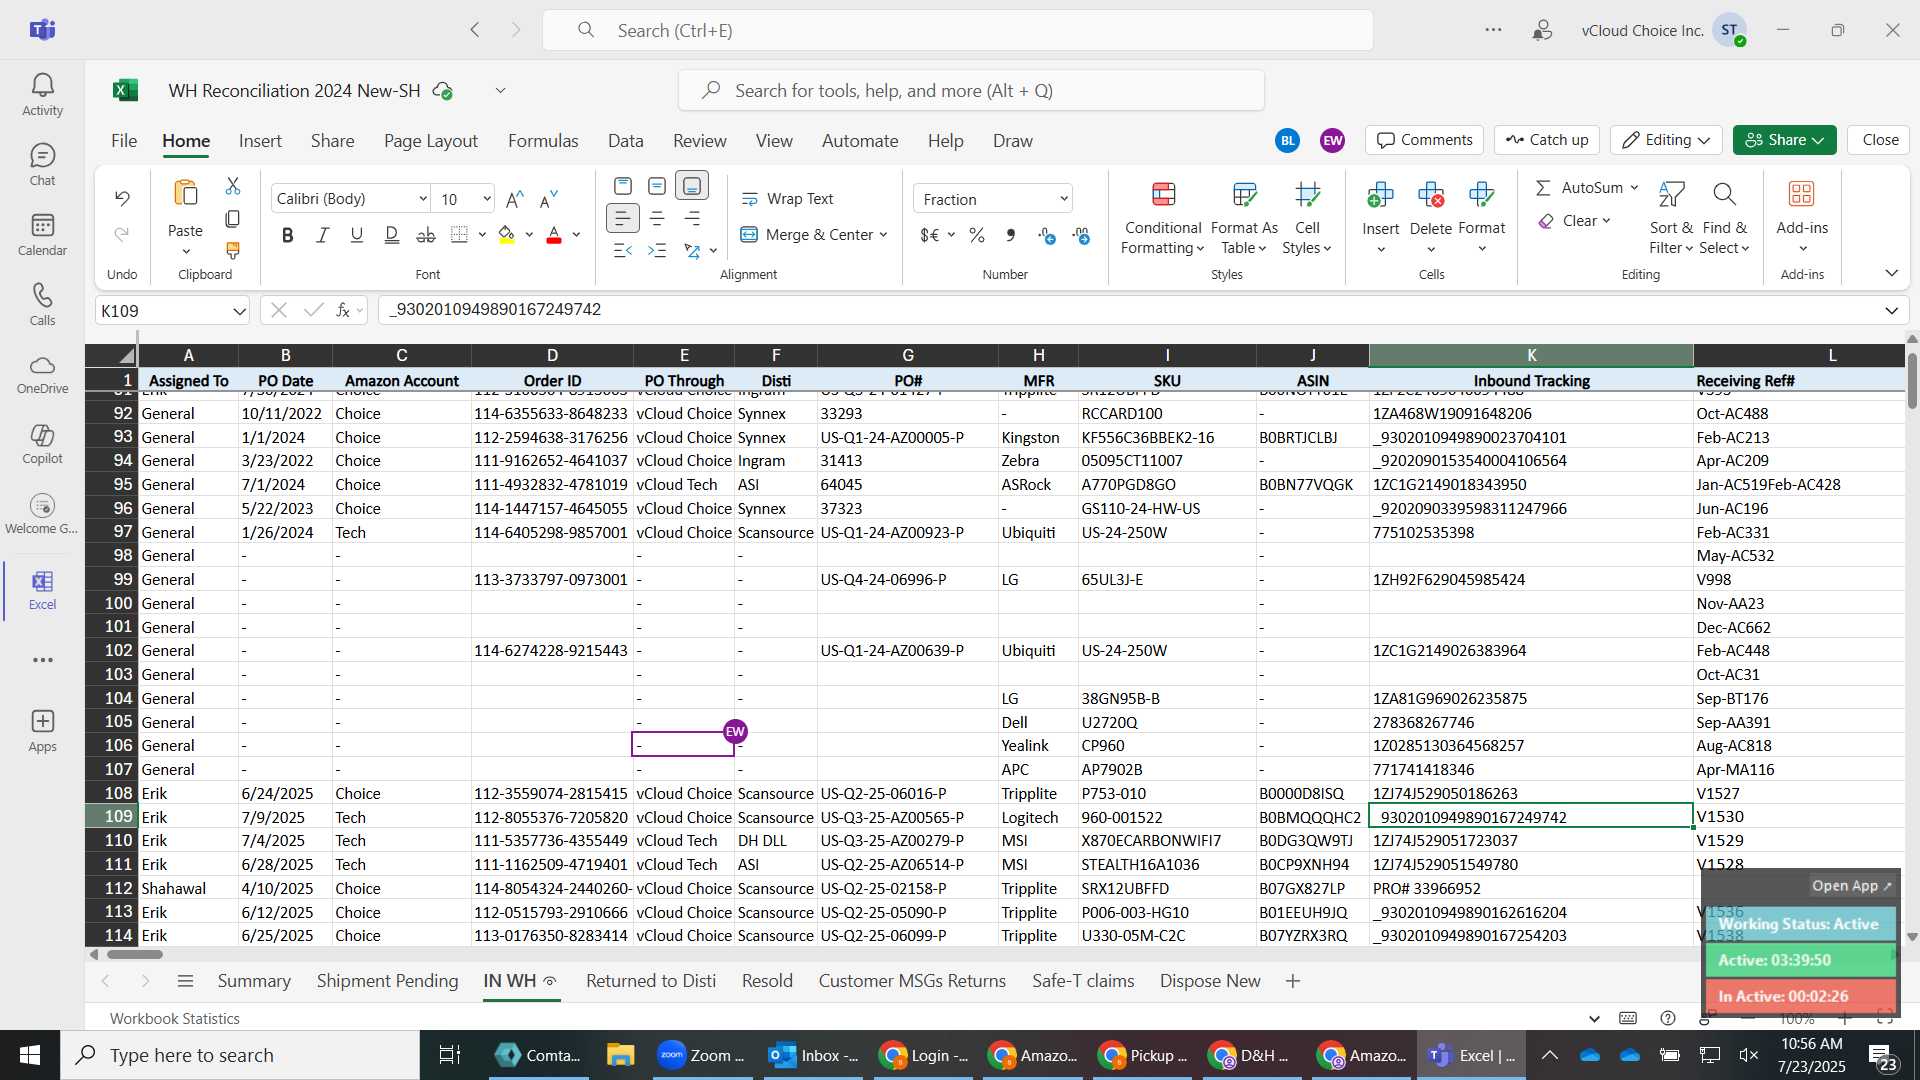Image resolution: width=1920 pixels, height=1080 pixels.
Task: Toggle Wrap Text
Action: [x=787, y=199]
